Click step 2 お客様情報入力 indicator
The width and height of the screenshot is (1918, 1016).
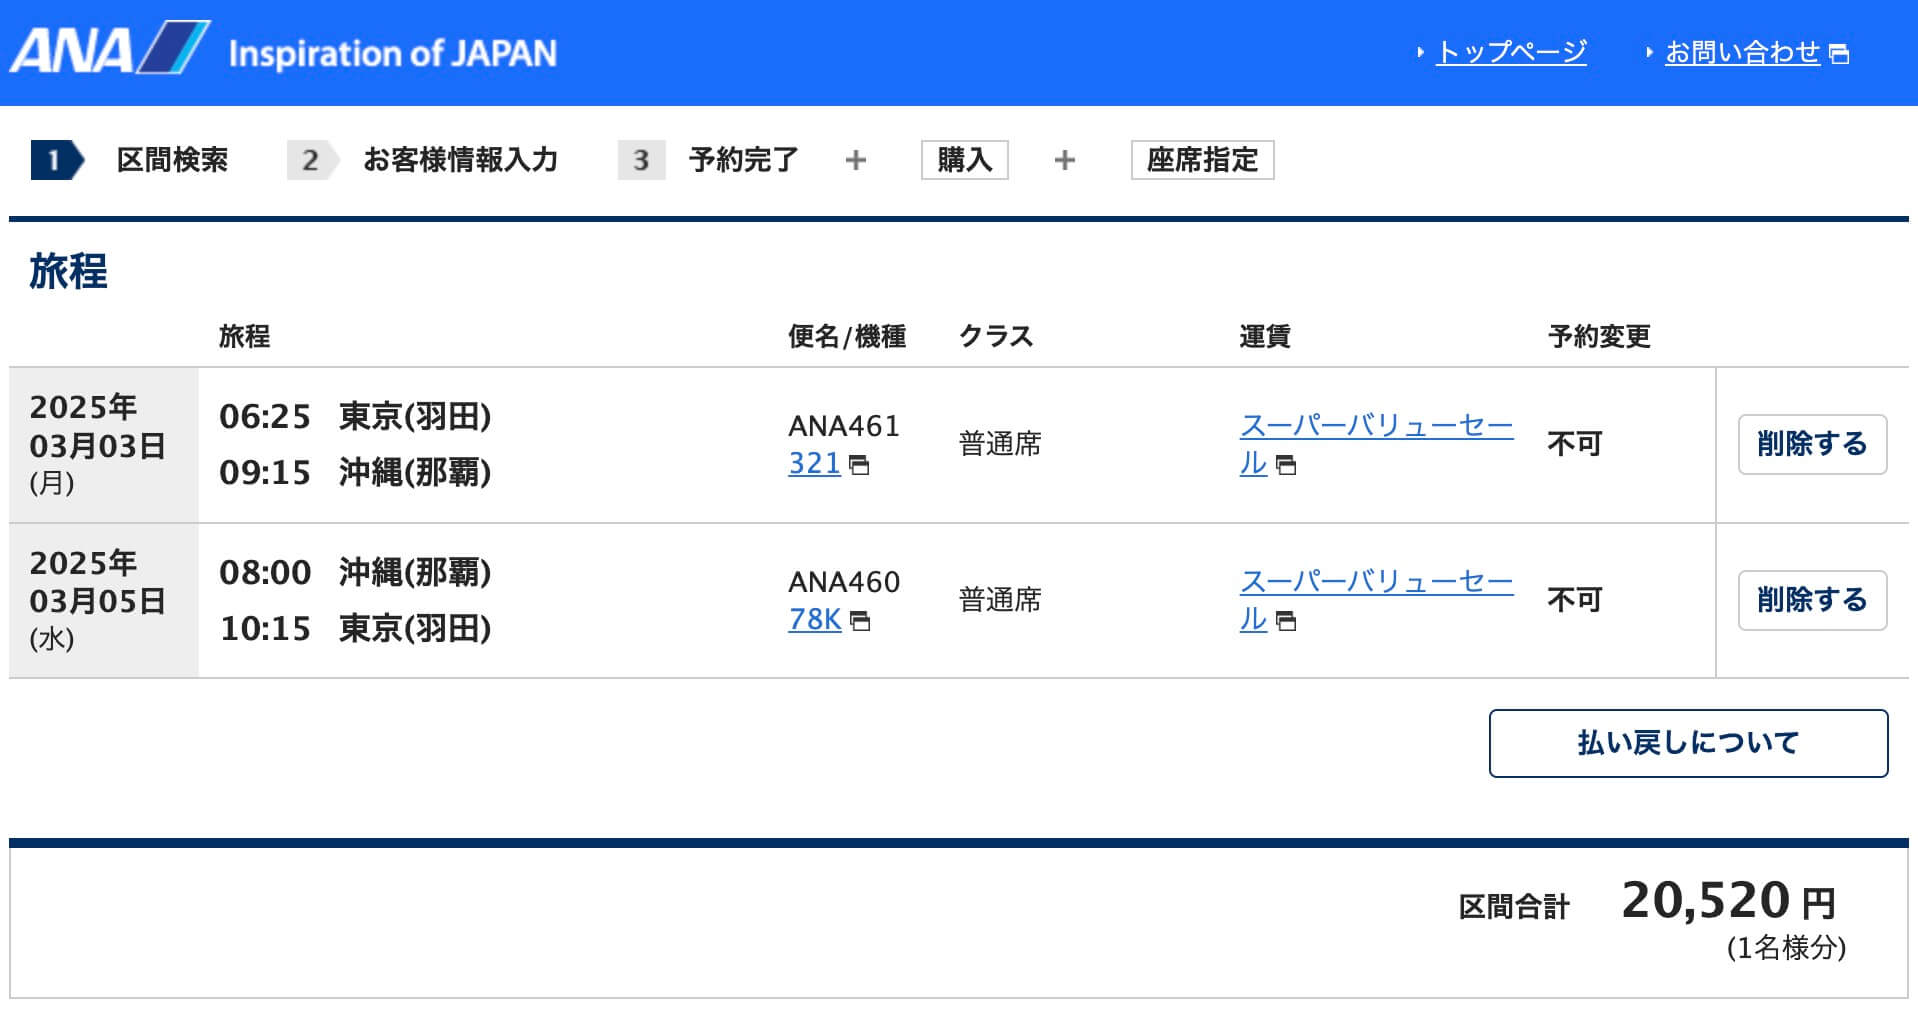coord(422,160)
